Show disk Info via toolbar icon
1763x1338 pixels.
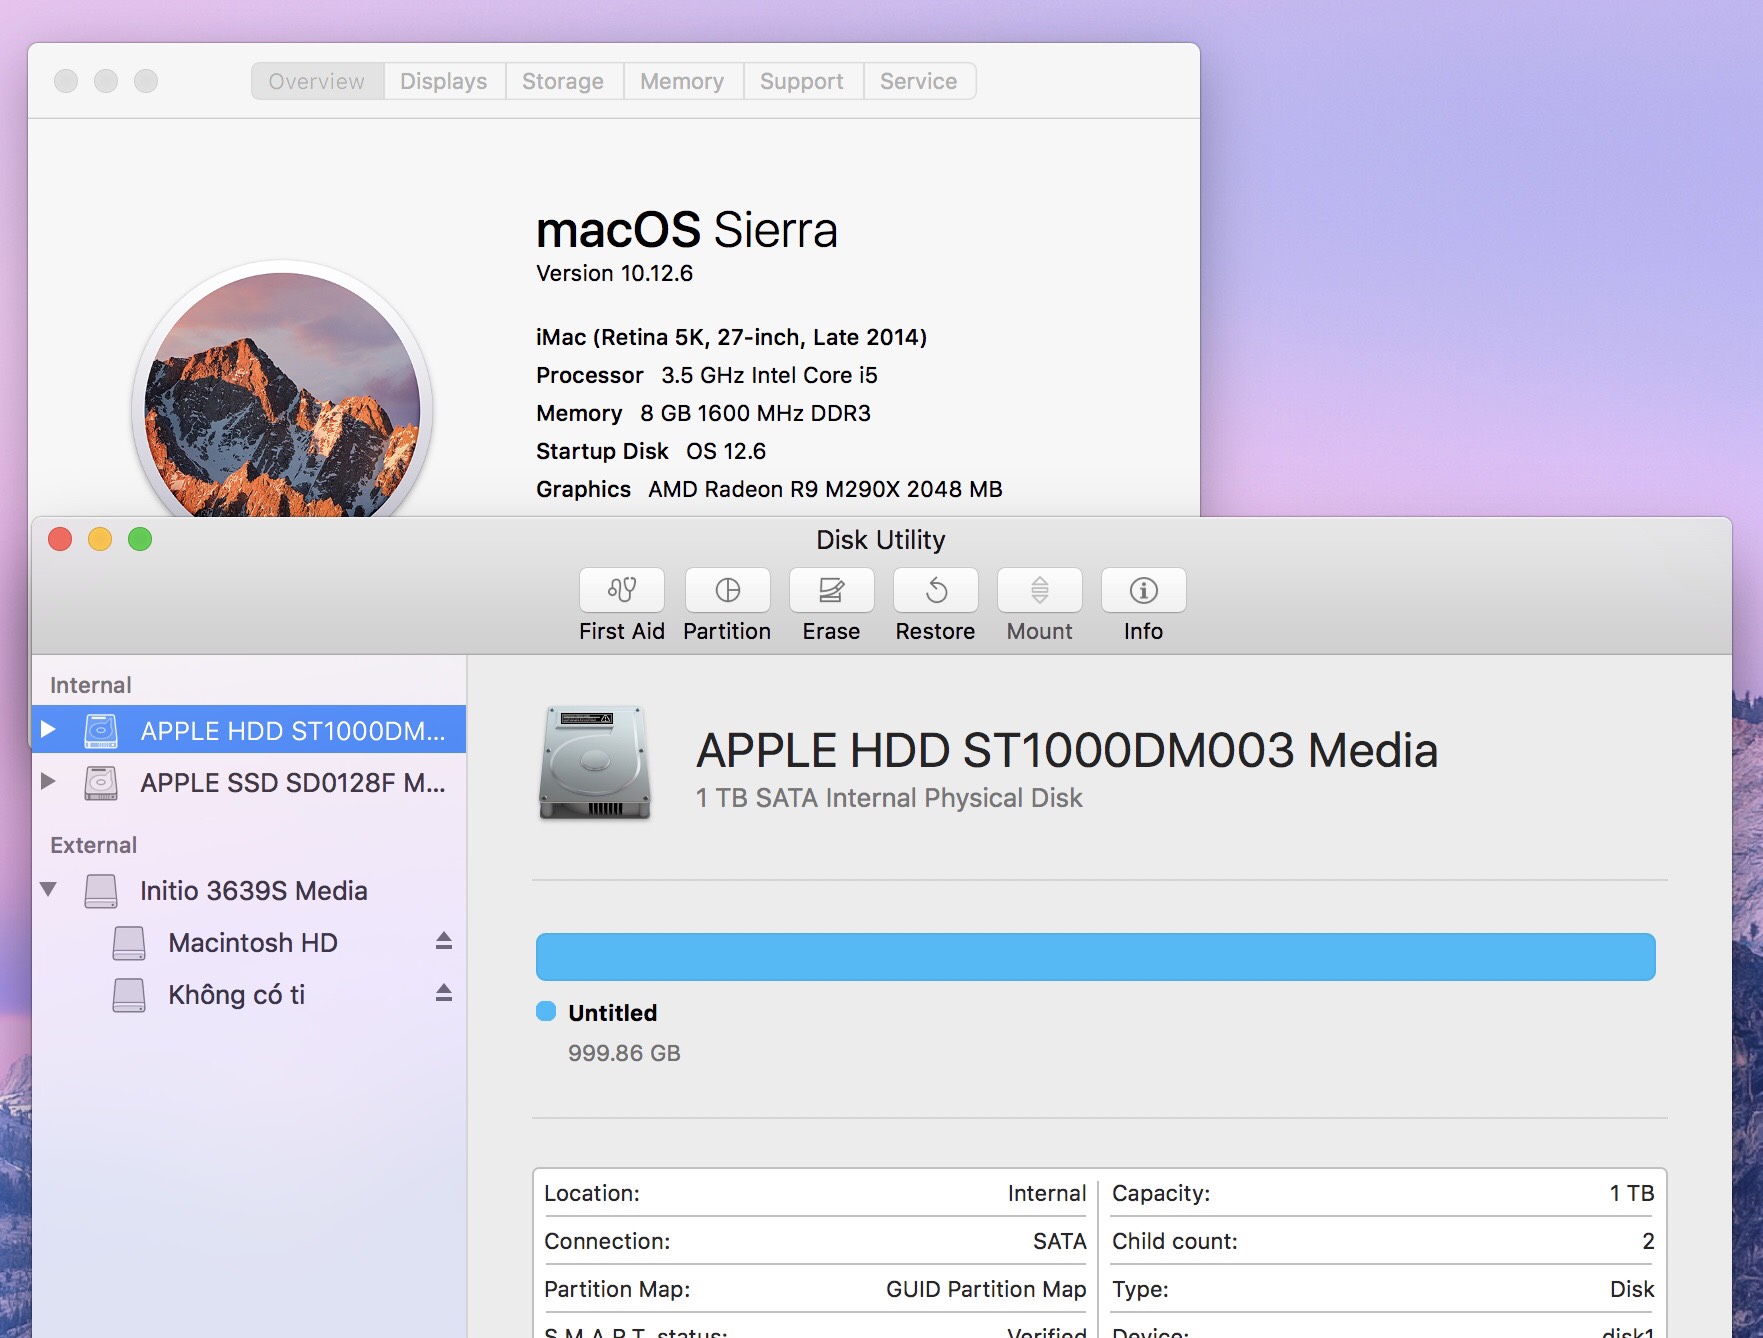[x=1144, y=590]
